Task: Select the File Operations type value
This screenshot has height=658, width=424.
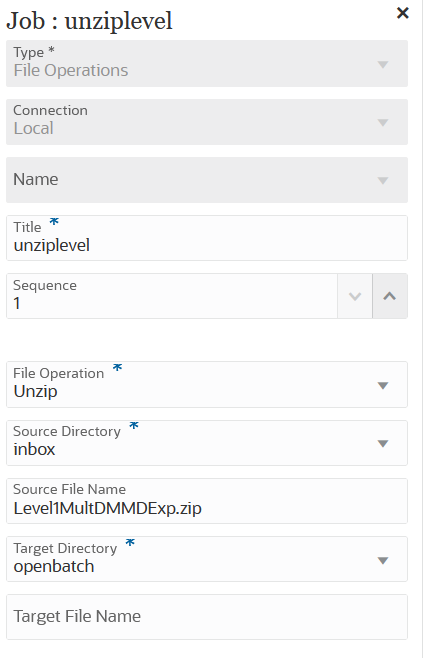Action: point(71,70)
